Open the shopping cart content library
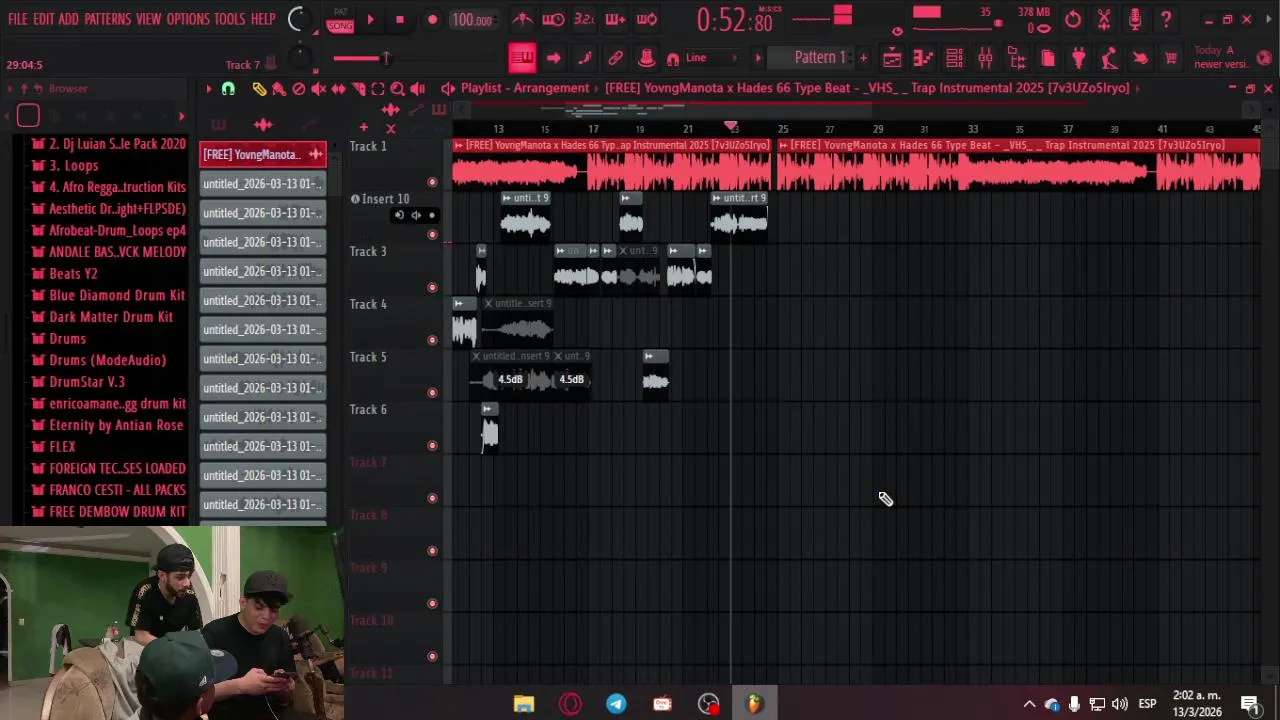 (1171, 58)
